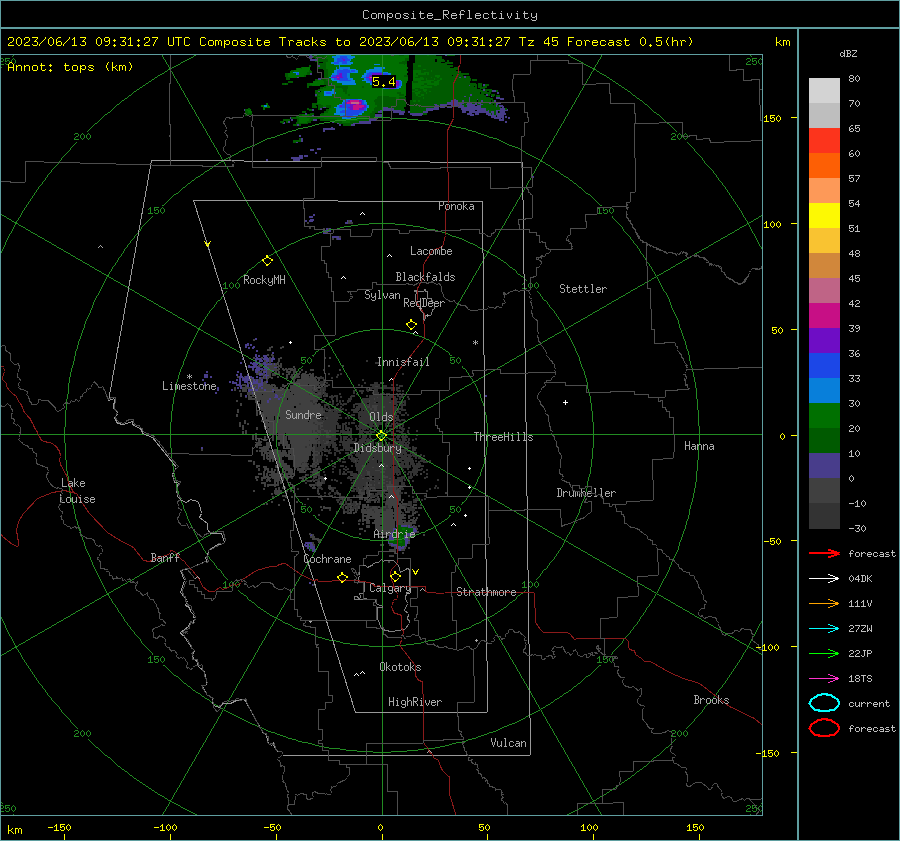Click the Brooks label
Image resolution: width=900 pixels, height=841 pixels.
click(x=711, y=700)
